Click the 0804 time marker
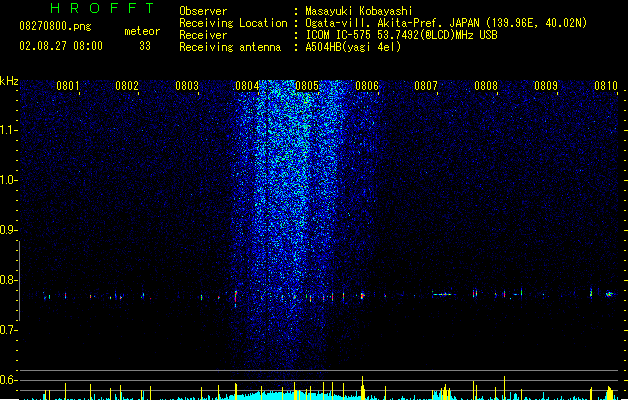 [x=247, y=86]
